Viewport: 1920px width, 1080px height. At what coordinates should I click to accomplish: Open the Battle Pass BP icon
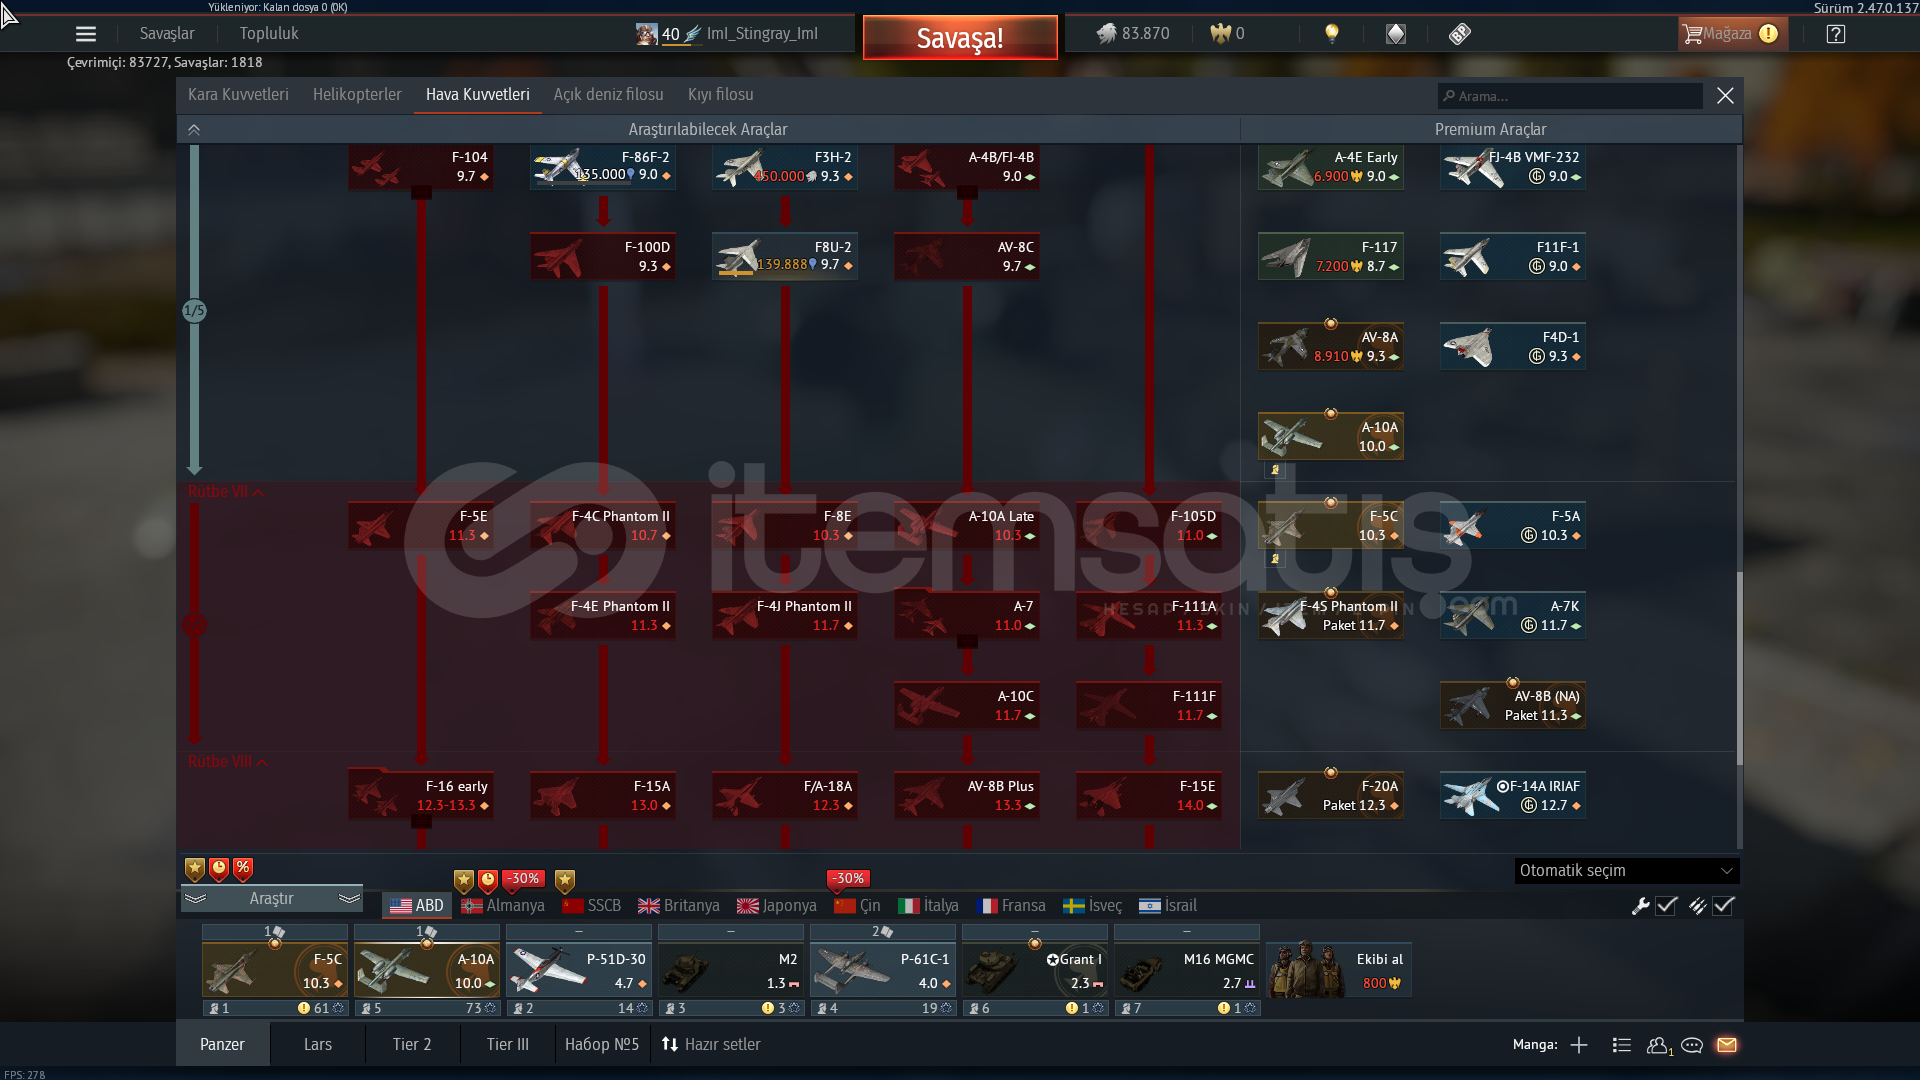(x=1459, y=34)
